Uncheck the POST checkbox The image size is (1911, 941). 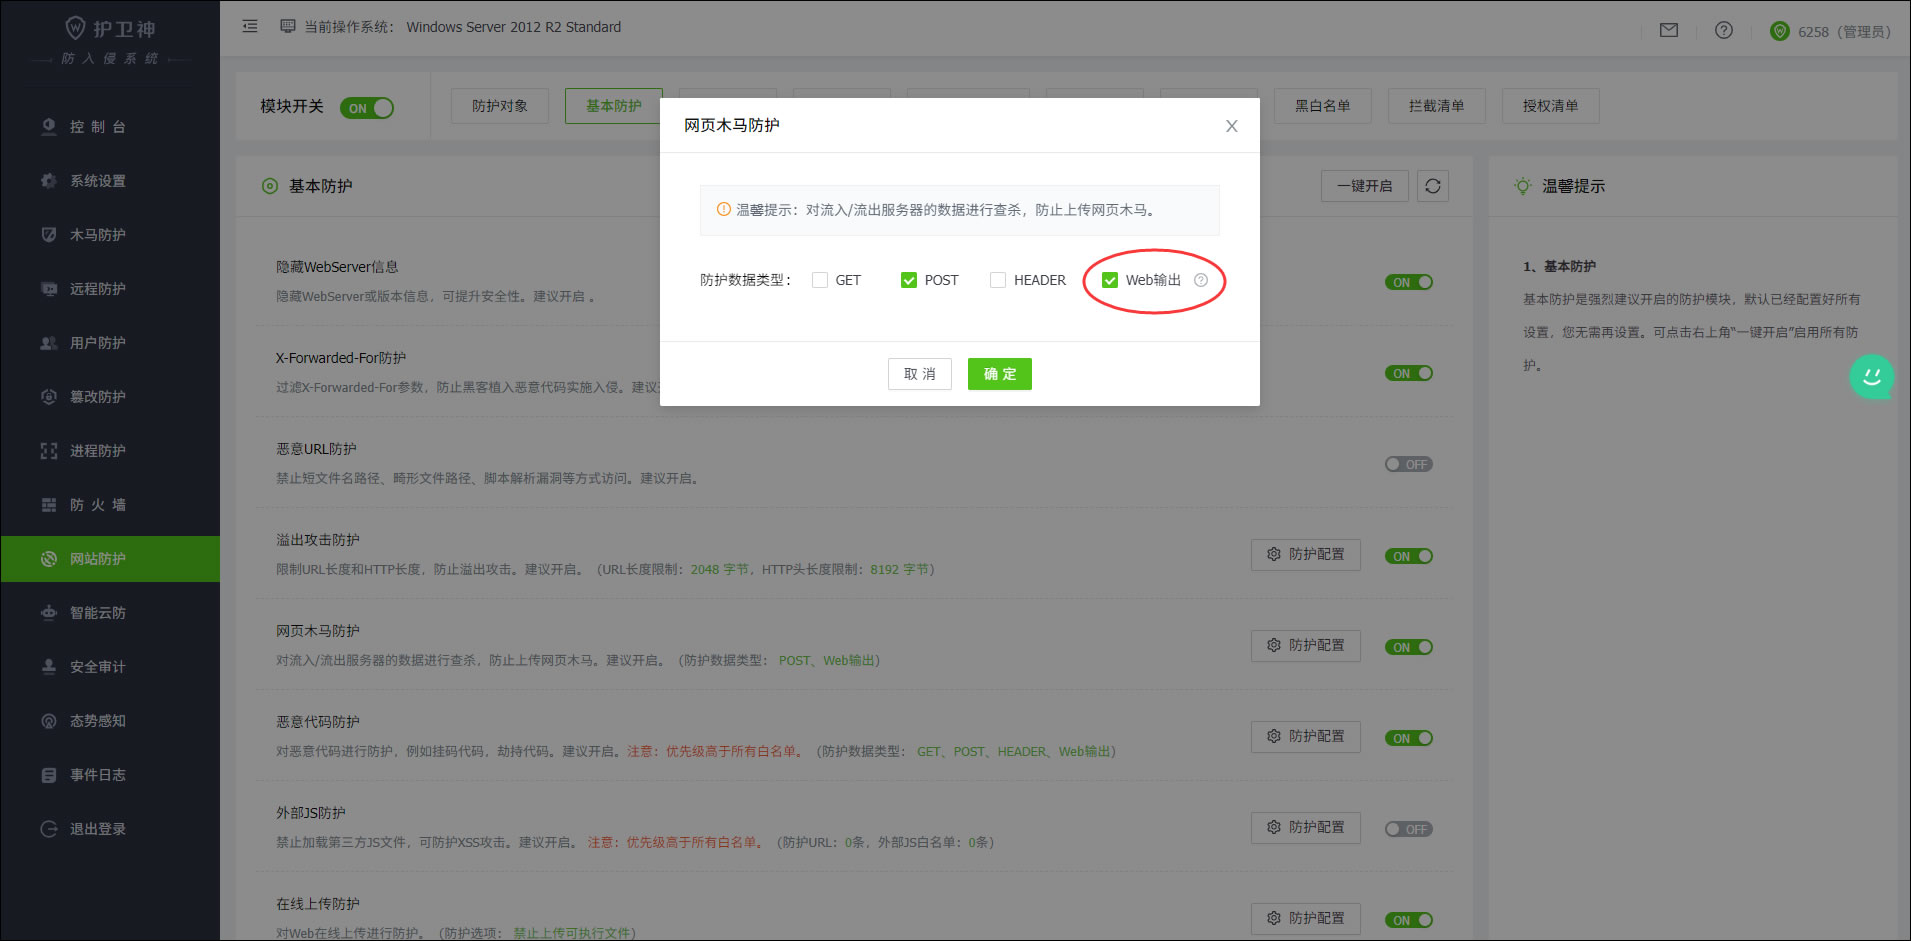908,280
